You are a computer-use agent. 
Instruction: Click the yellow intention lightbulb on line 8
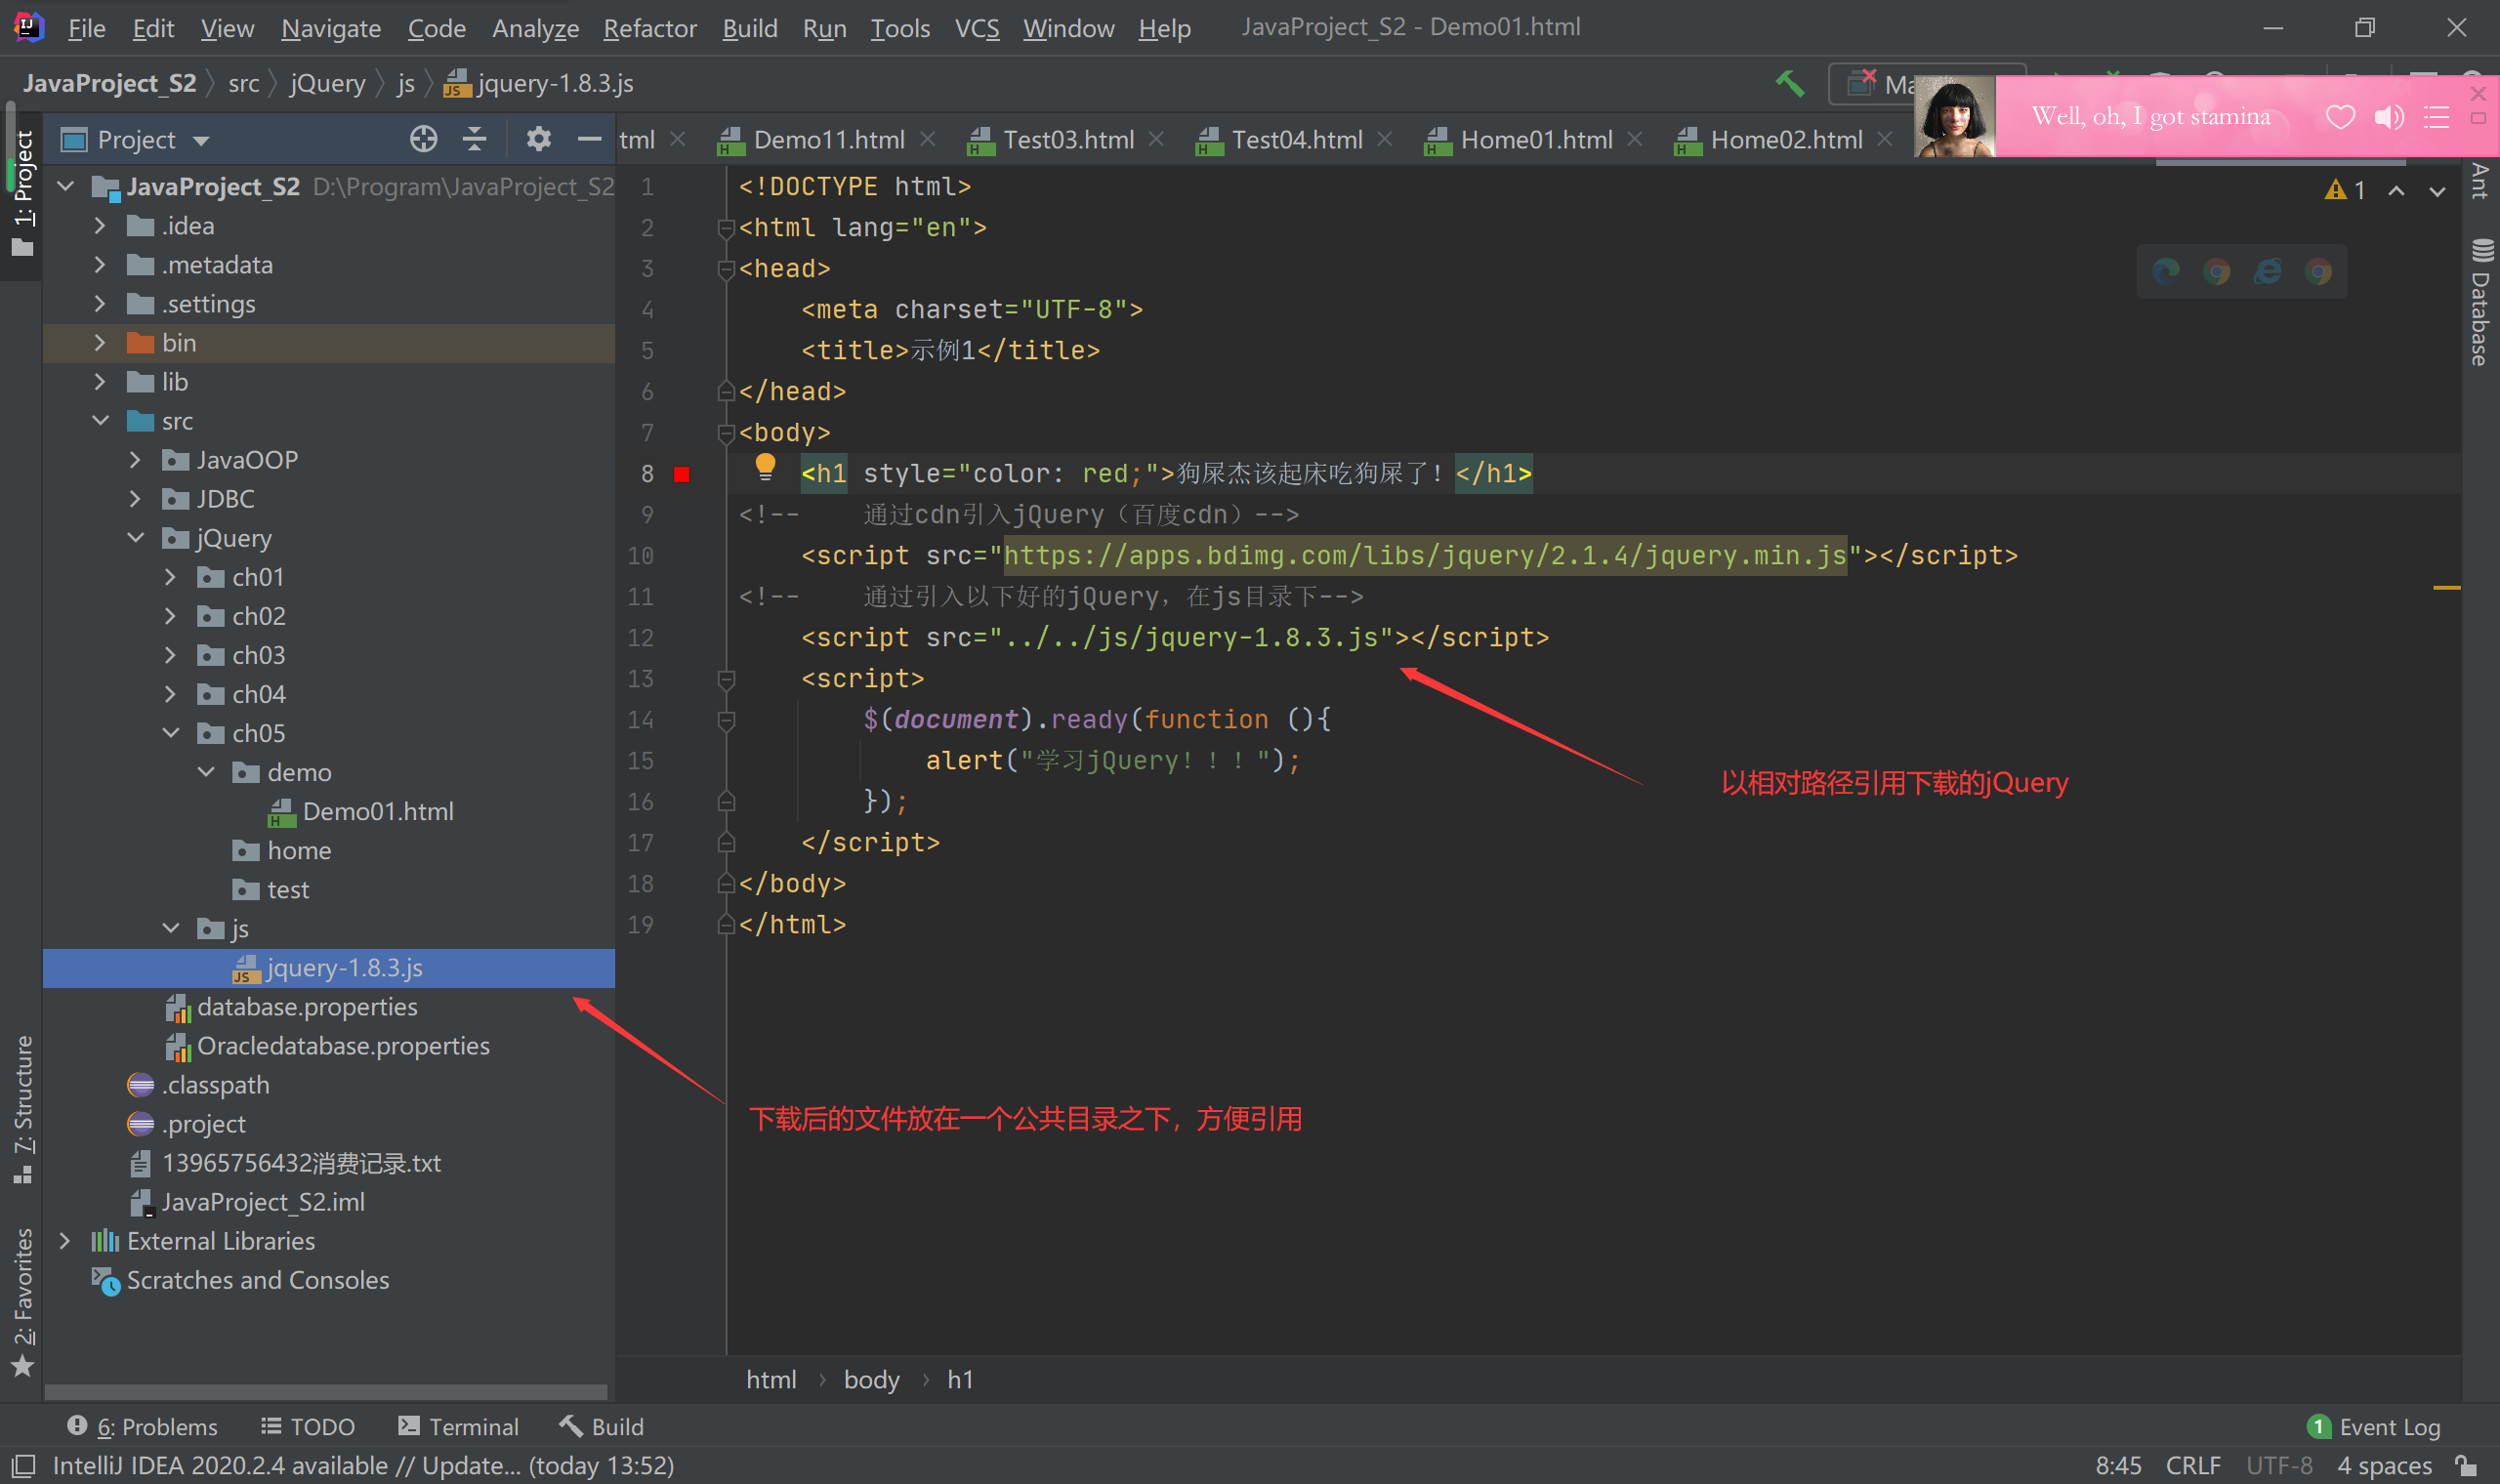765,465
